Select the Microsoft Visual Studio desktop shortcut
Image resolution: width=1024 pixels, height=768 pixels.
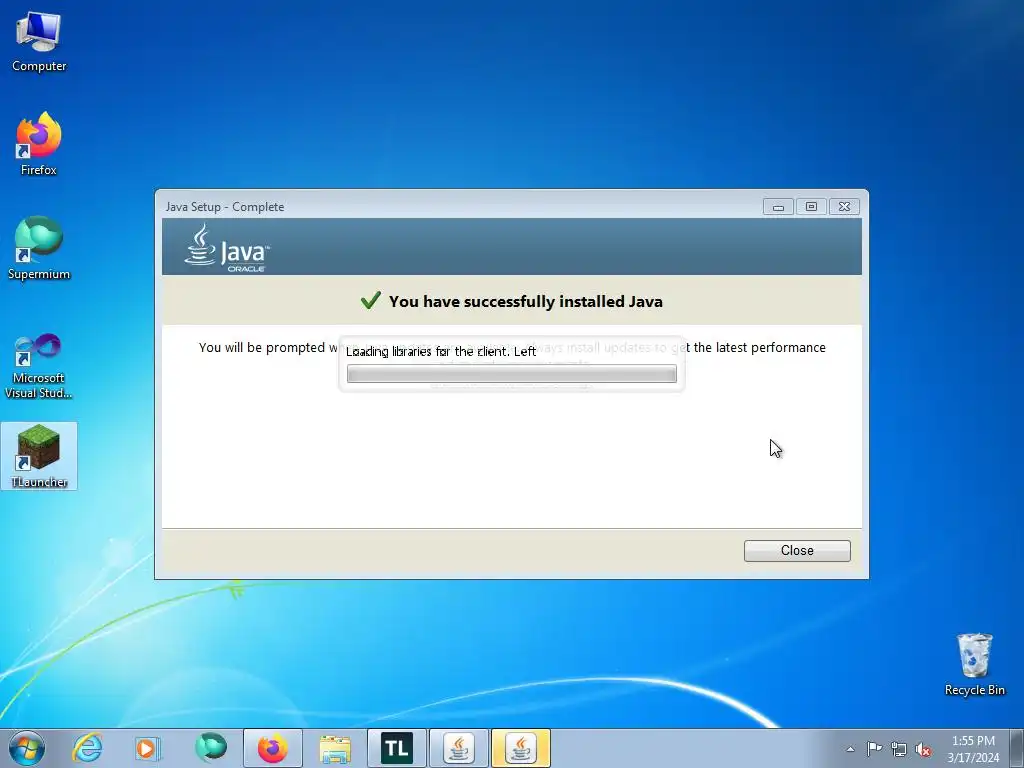click(x=39, y=366)
